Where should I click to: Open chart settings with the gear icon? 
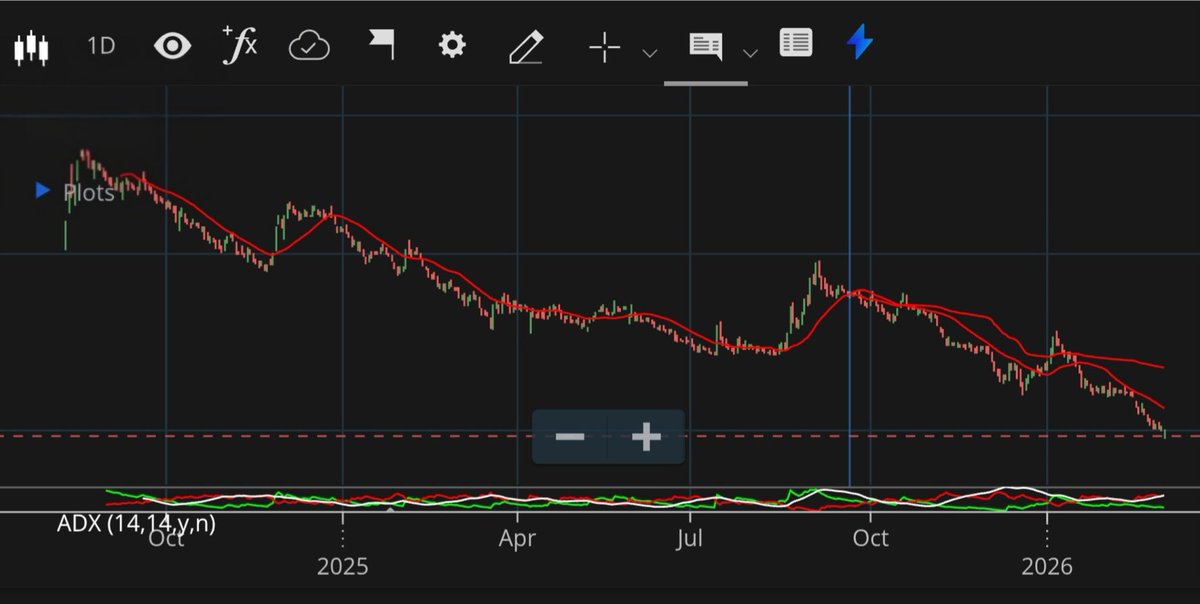click(452, 43)
